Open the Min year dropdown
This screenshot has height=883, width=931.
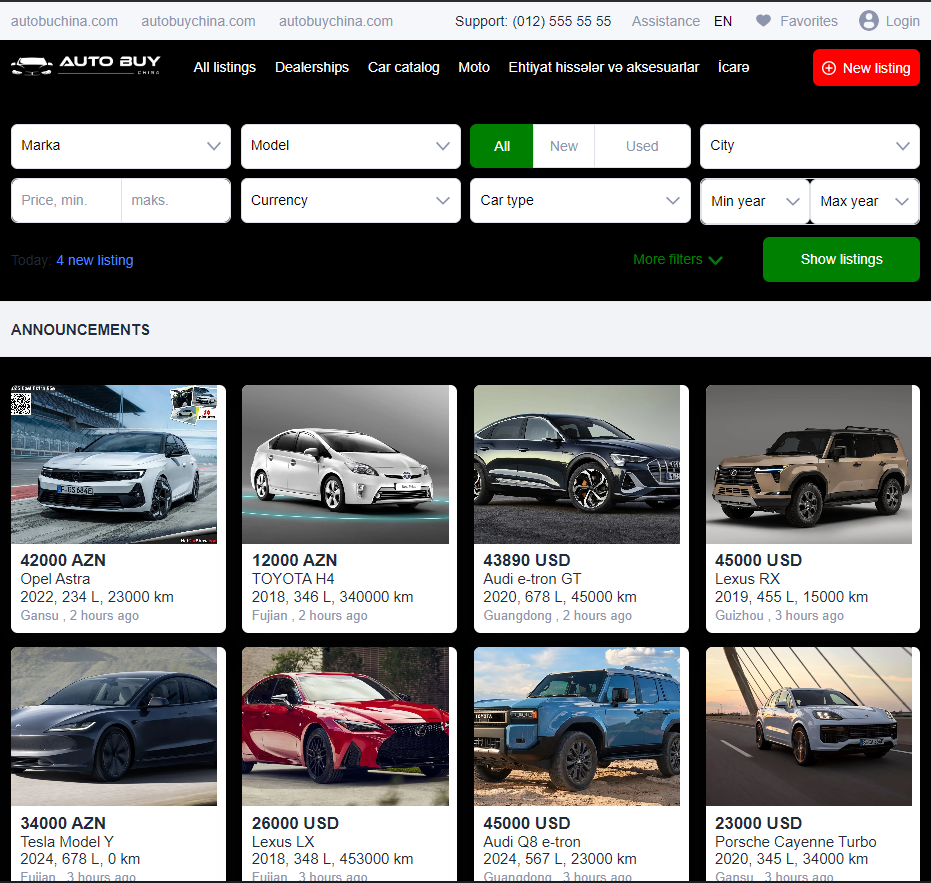pyautogui.click(x=755, y=201)
